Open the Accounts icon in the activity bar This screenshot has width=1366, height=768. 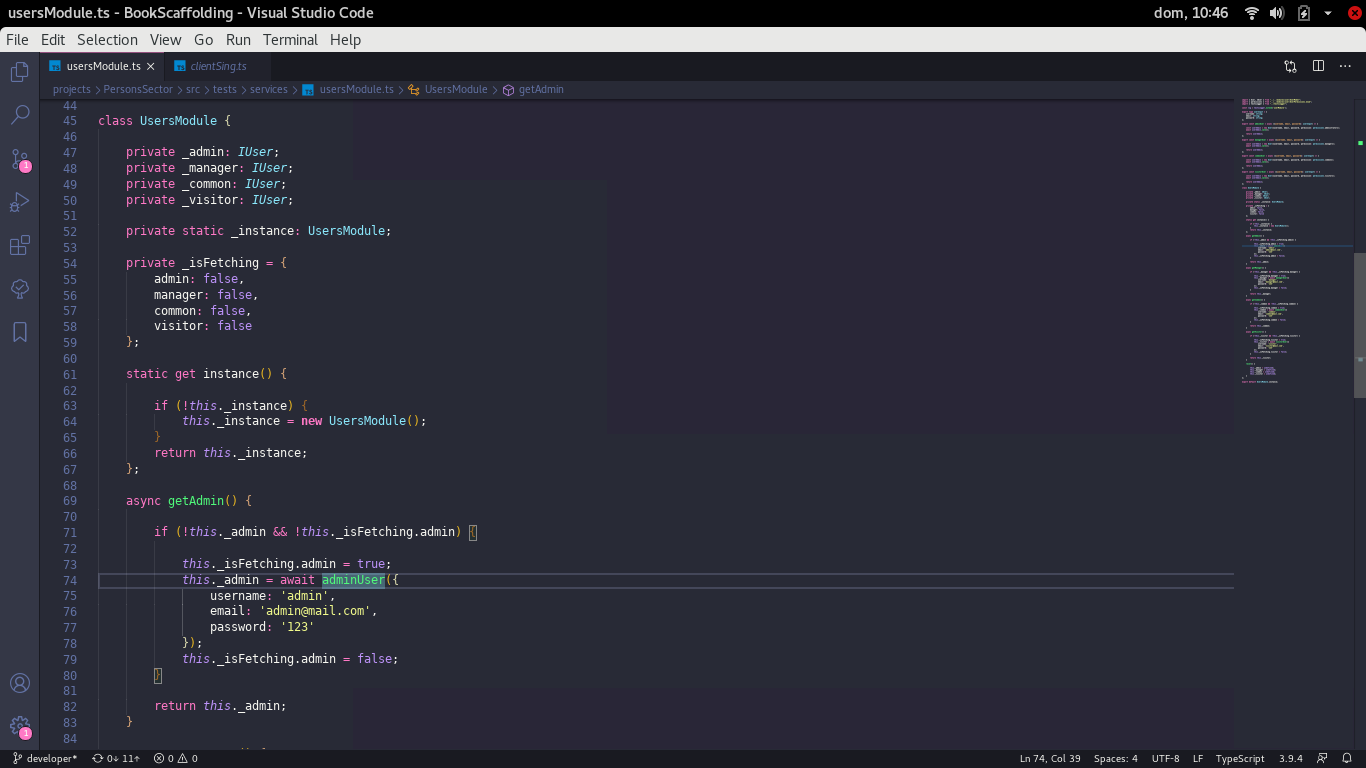click(20, 683)
